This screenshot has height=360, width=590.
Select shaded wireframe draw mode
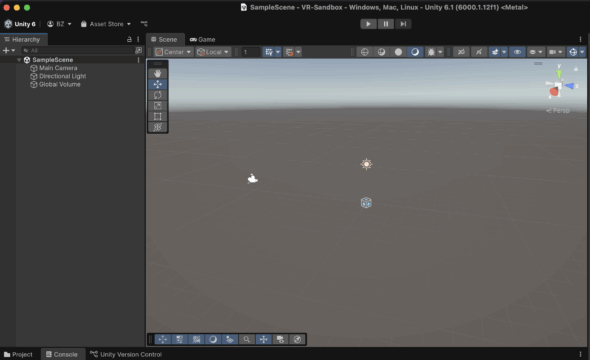click(x=381, y=52)
